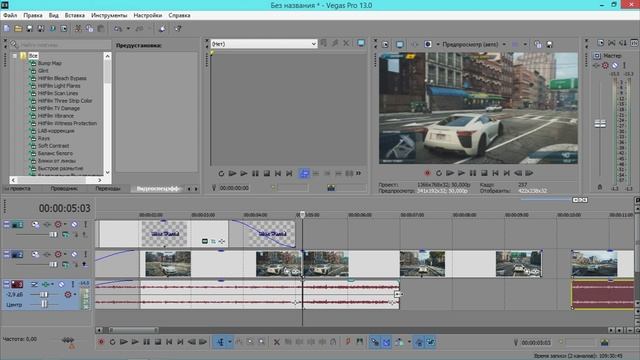Open Track Motion on video track 1
The image size is (640, 360).
tap(36, 224)
